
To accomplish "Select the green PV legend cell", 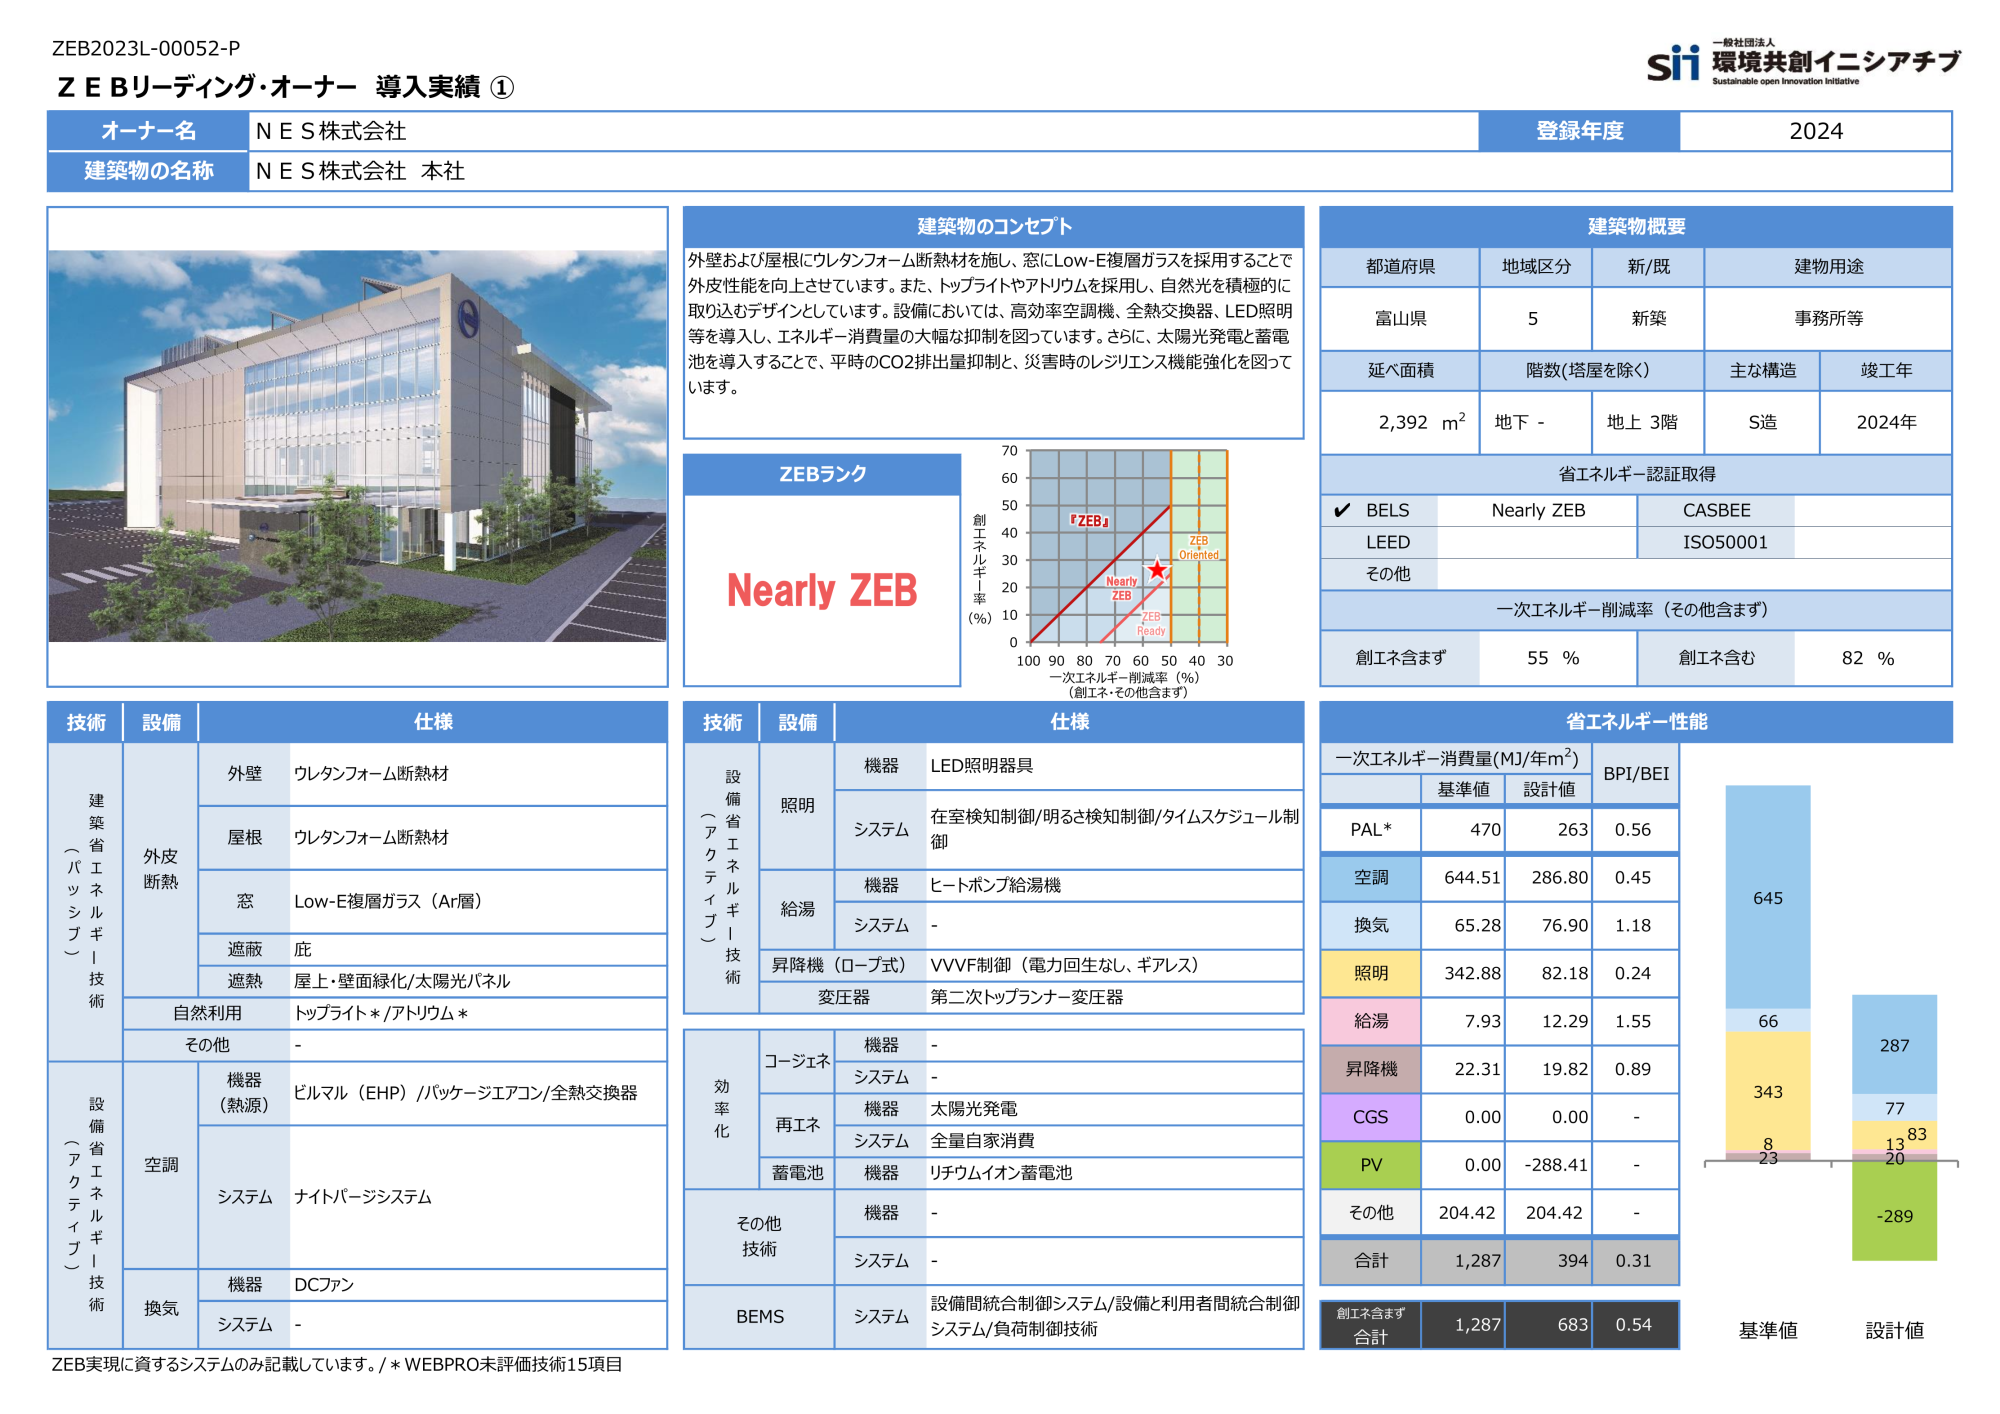I will tap(1370, 1166).
